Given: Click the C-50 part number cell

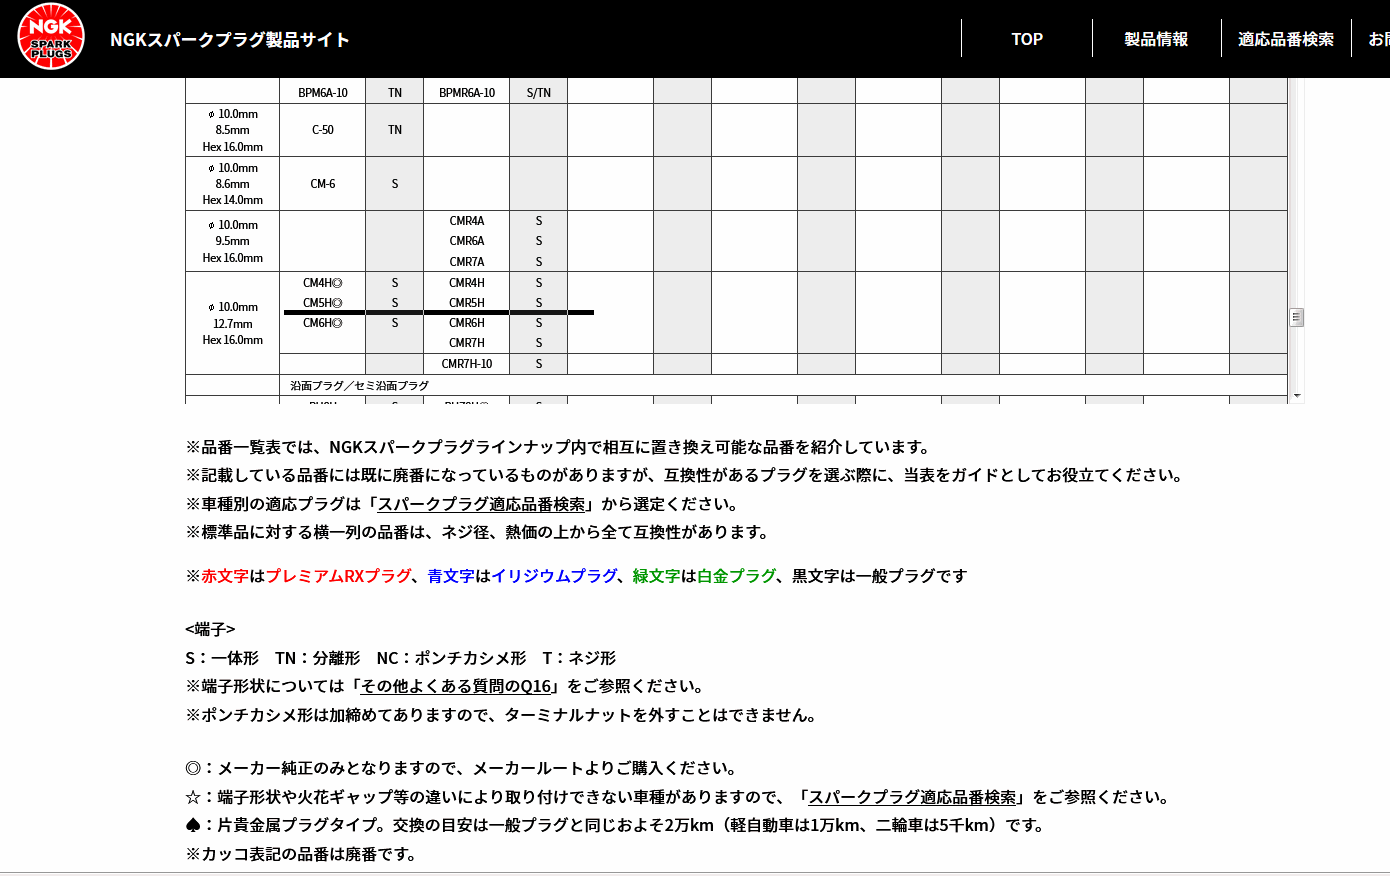Looking at the screenshot, I should click(323, 130).
